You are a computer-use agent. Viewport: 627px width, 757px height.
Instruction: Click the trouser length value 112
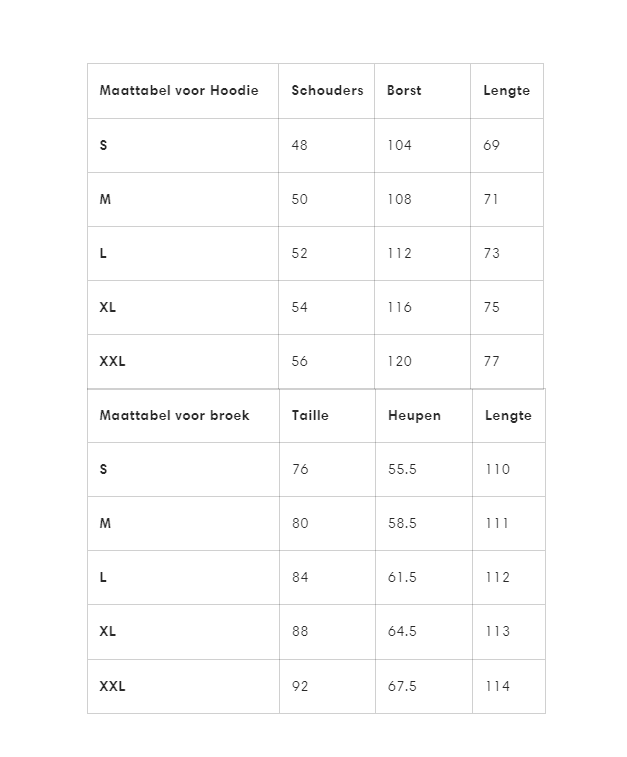coord(497,577)
